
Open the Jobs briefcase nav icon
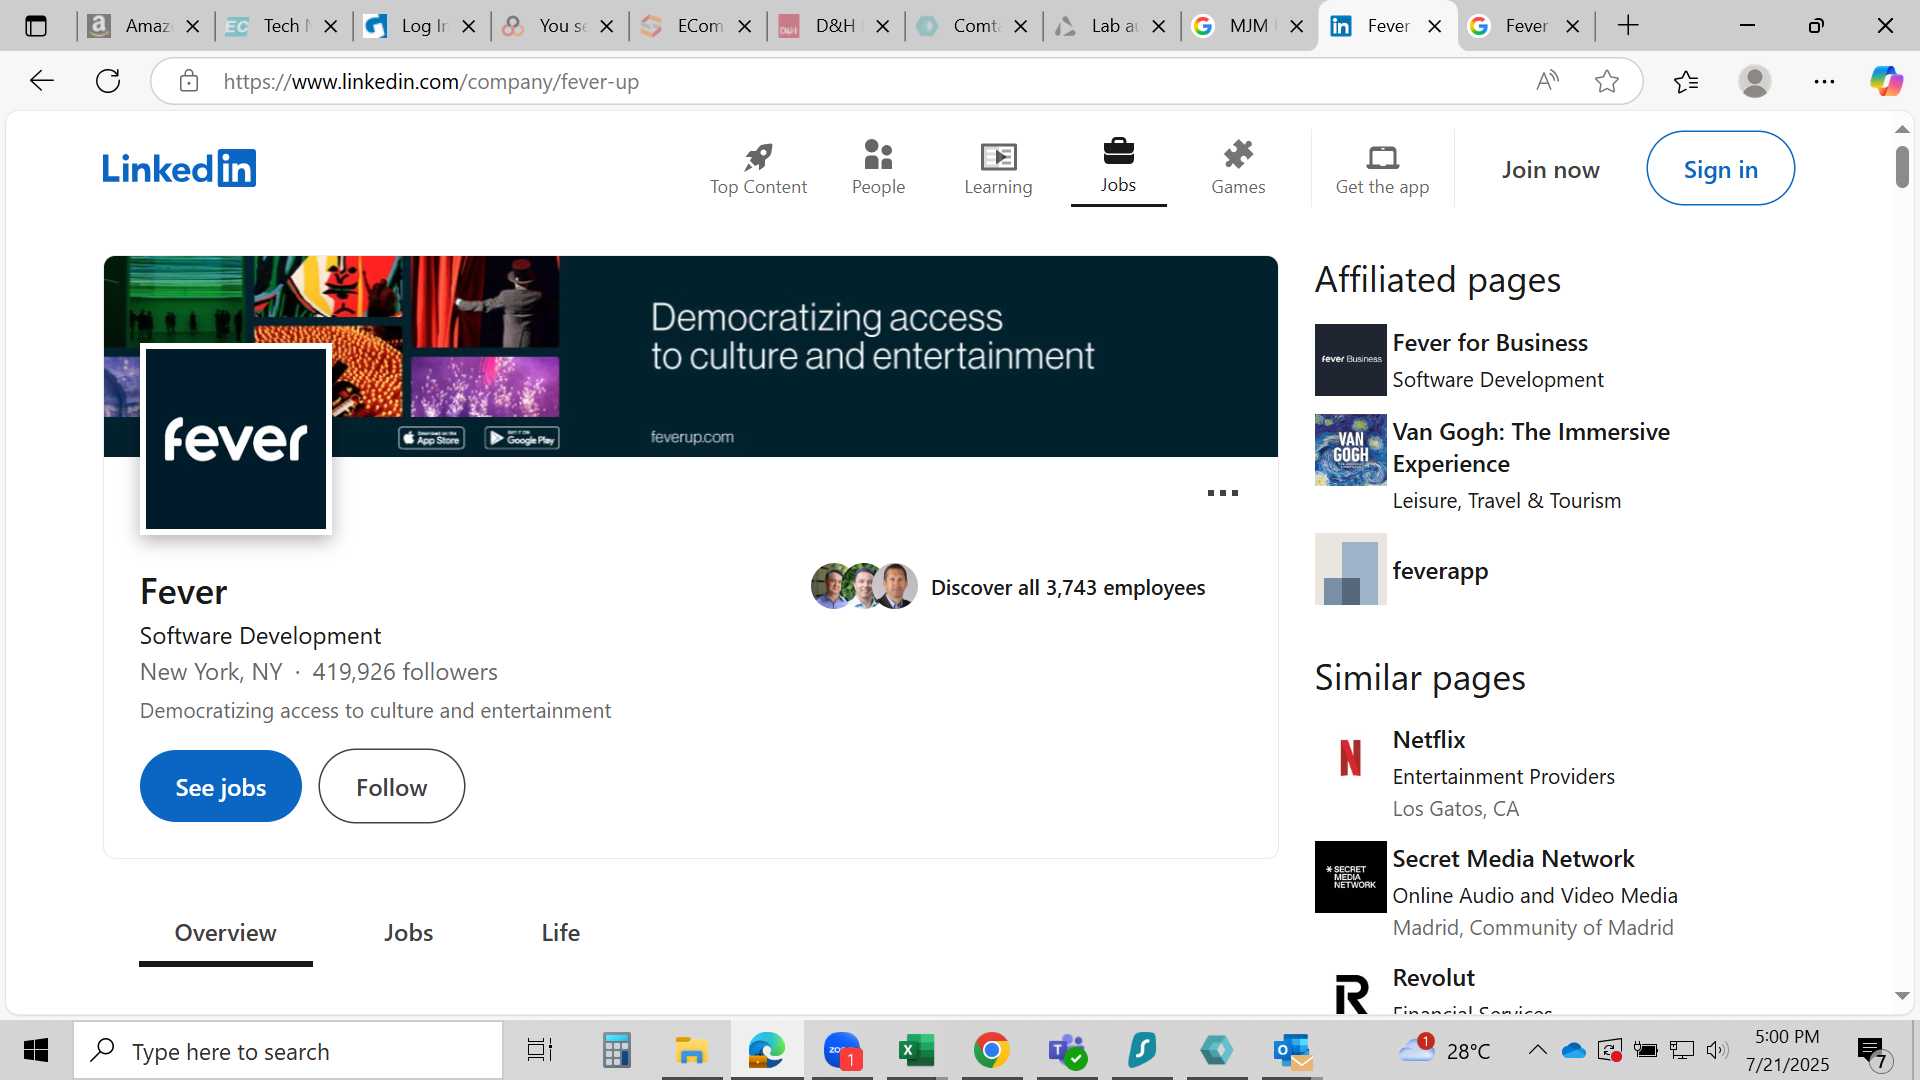click(x=1118, y=151)
